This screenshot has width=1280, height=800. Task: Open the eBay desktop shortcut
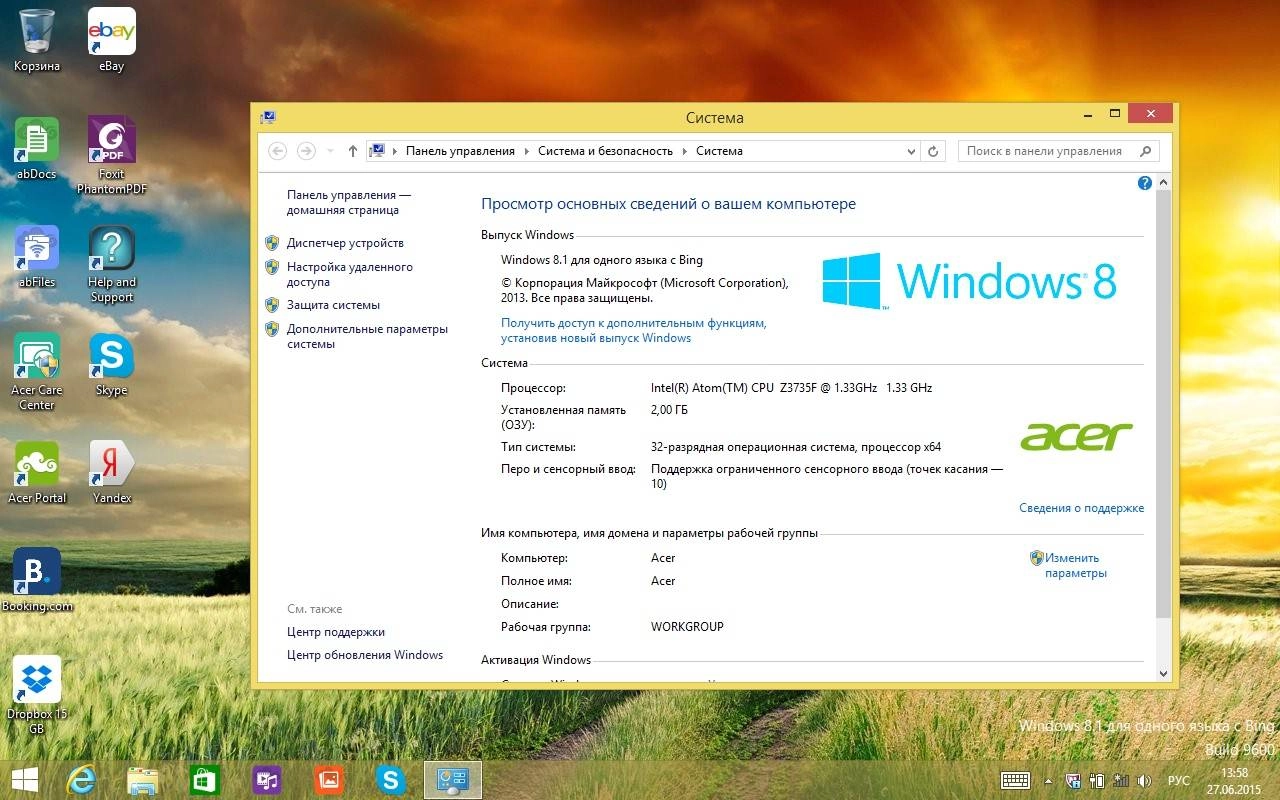[111, 40]
